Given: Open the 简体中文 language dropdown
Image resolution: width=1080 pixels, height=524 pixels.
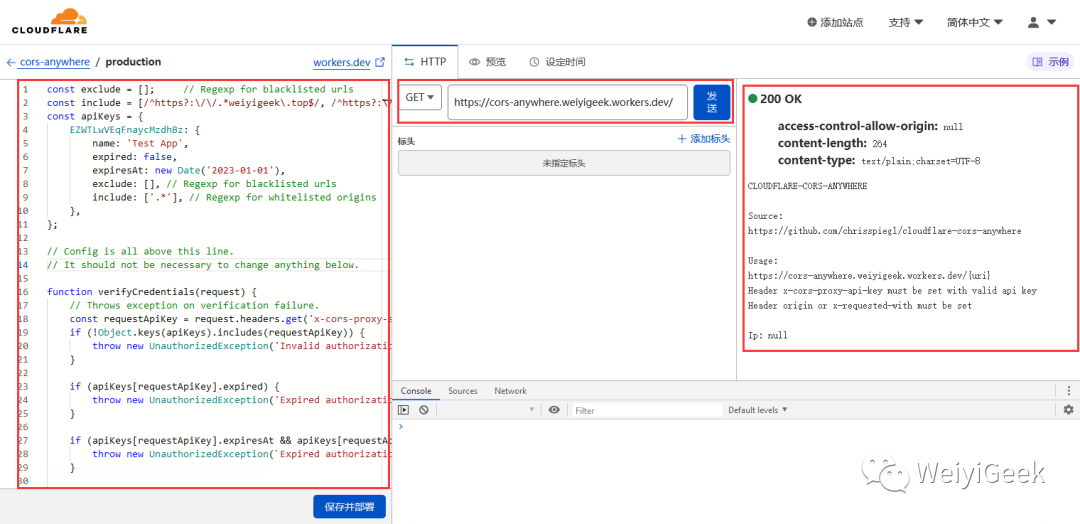Looking at the screenshot, I should [975, 22].
